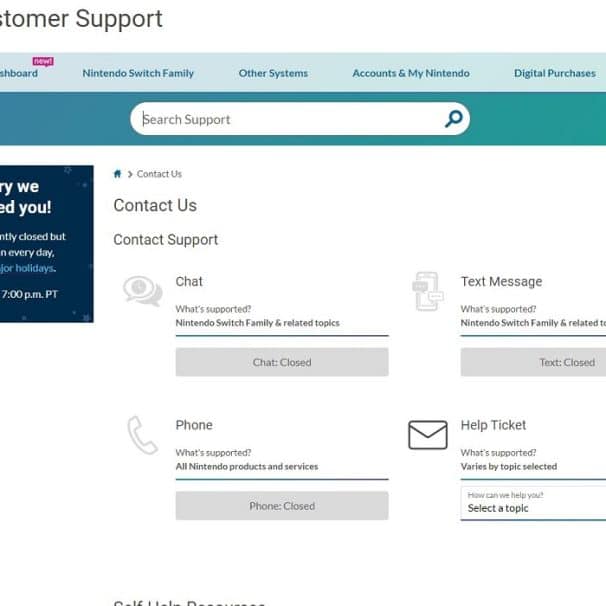
Task: Click the home breadcrumb icon
Action: pos(118,174)
